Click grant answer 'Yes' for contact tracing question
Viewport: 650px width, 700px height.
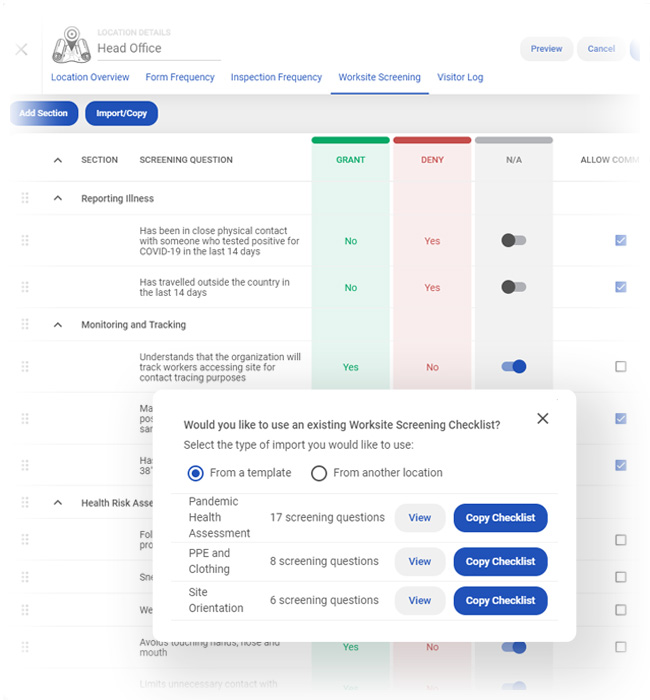(x=350, y=367)
